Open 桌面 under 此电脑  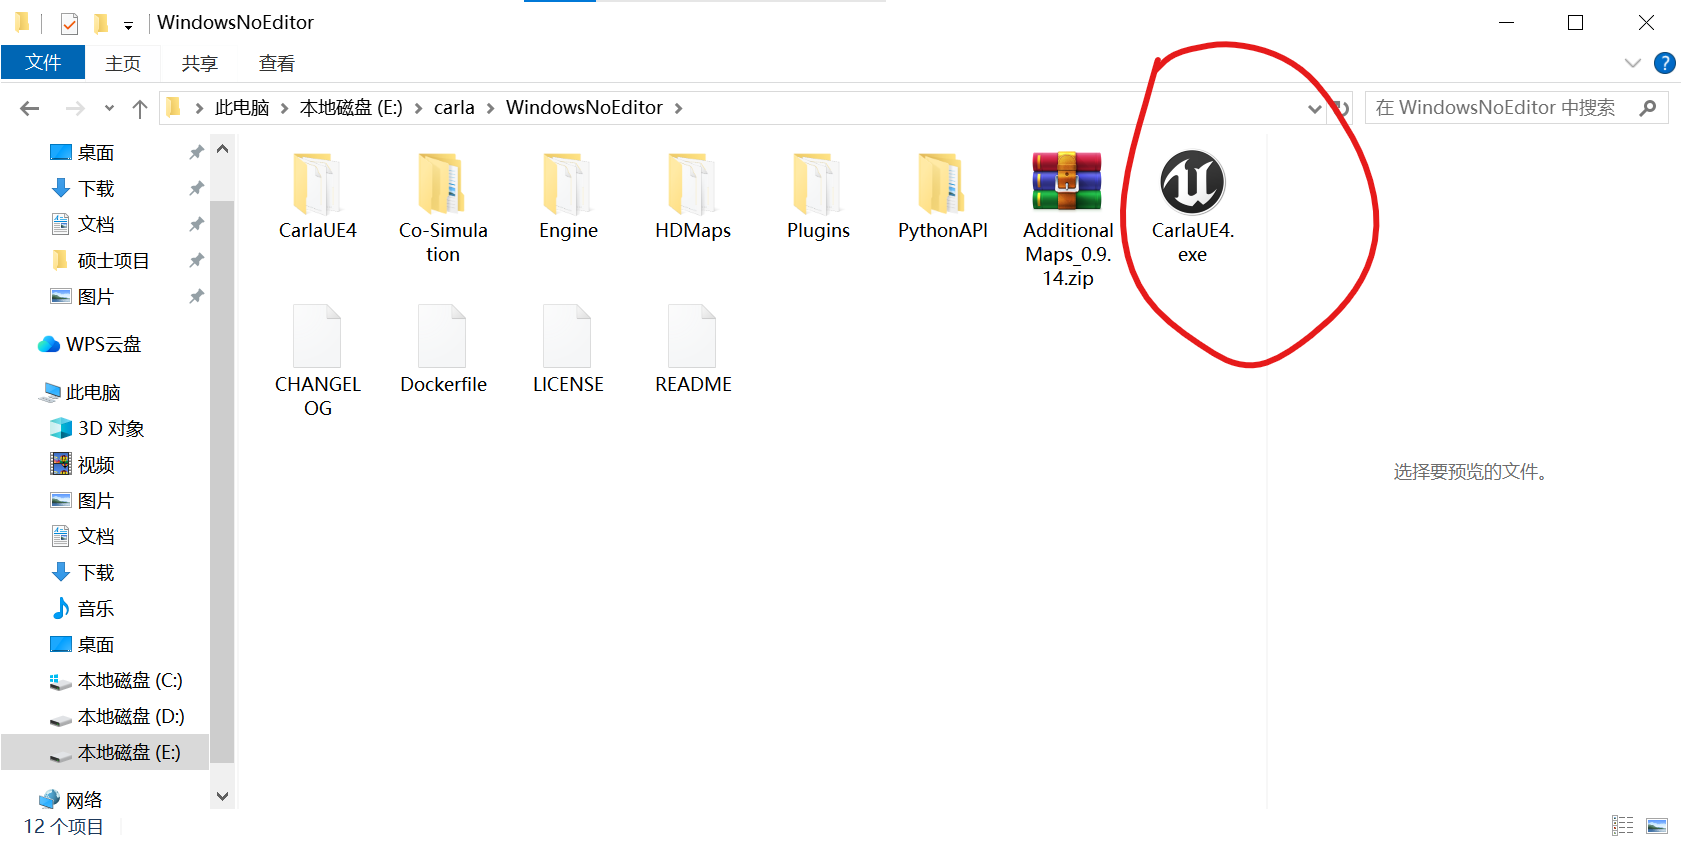(82, 644)
